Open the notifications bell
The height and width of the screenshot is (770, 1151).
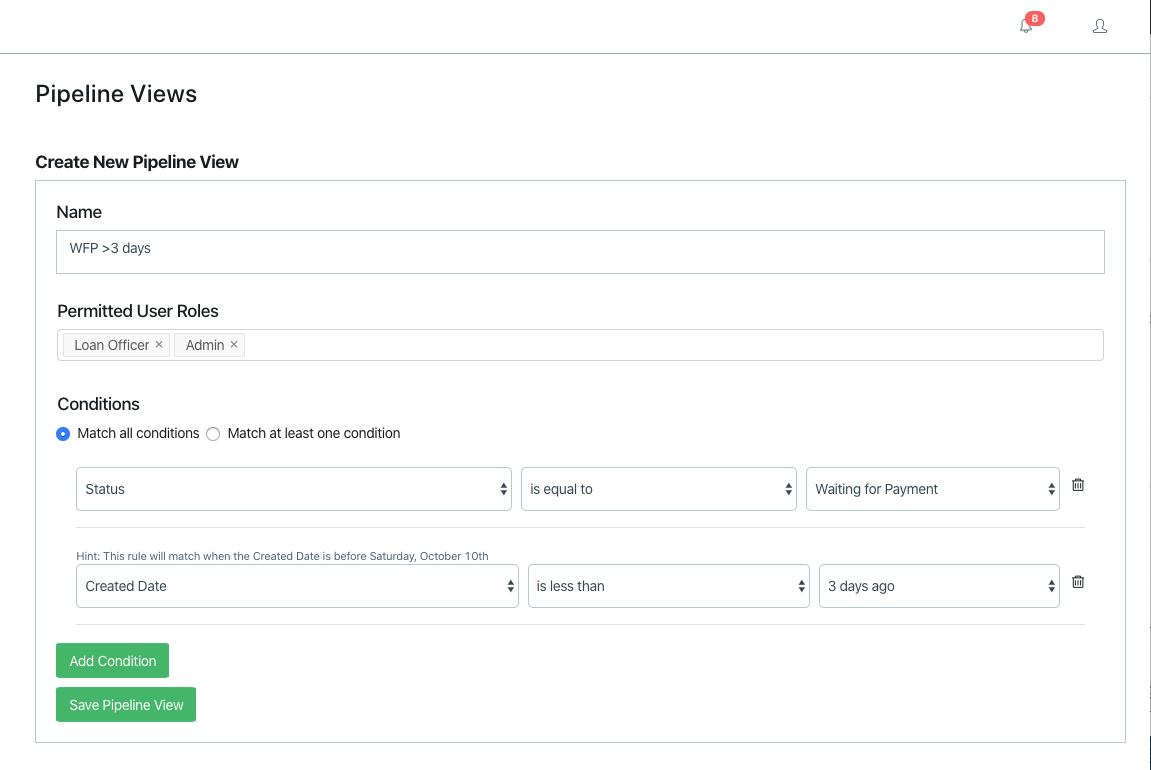pyautogui.click(x=1025, y=27)
